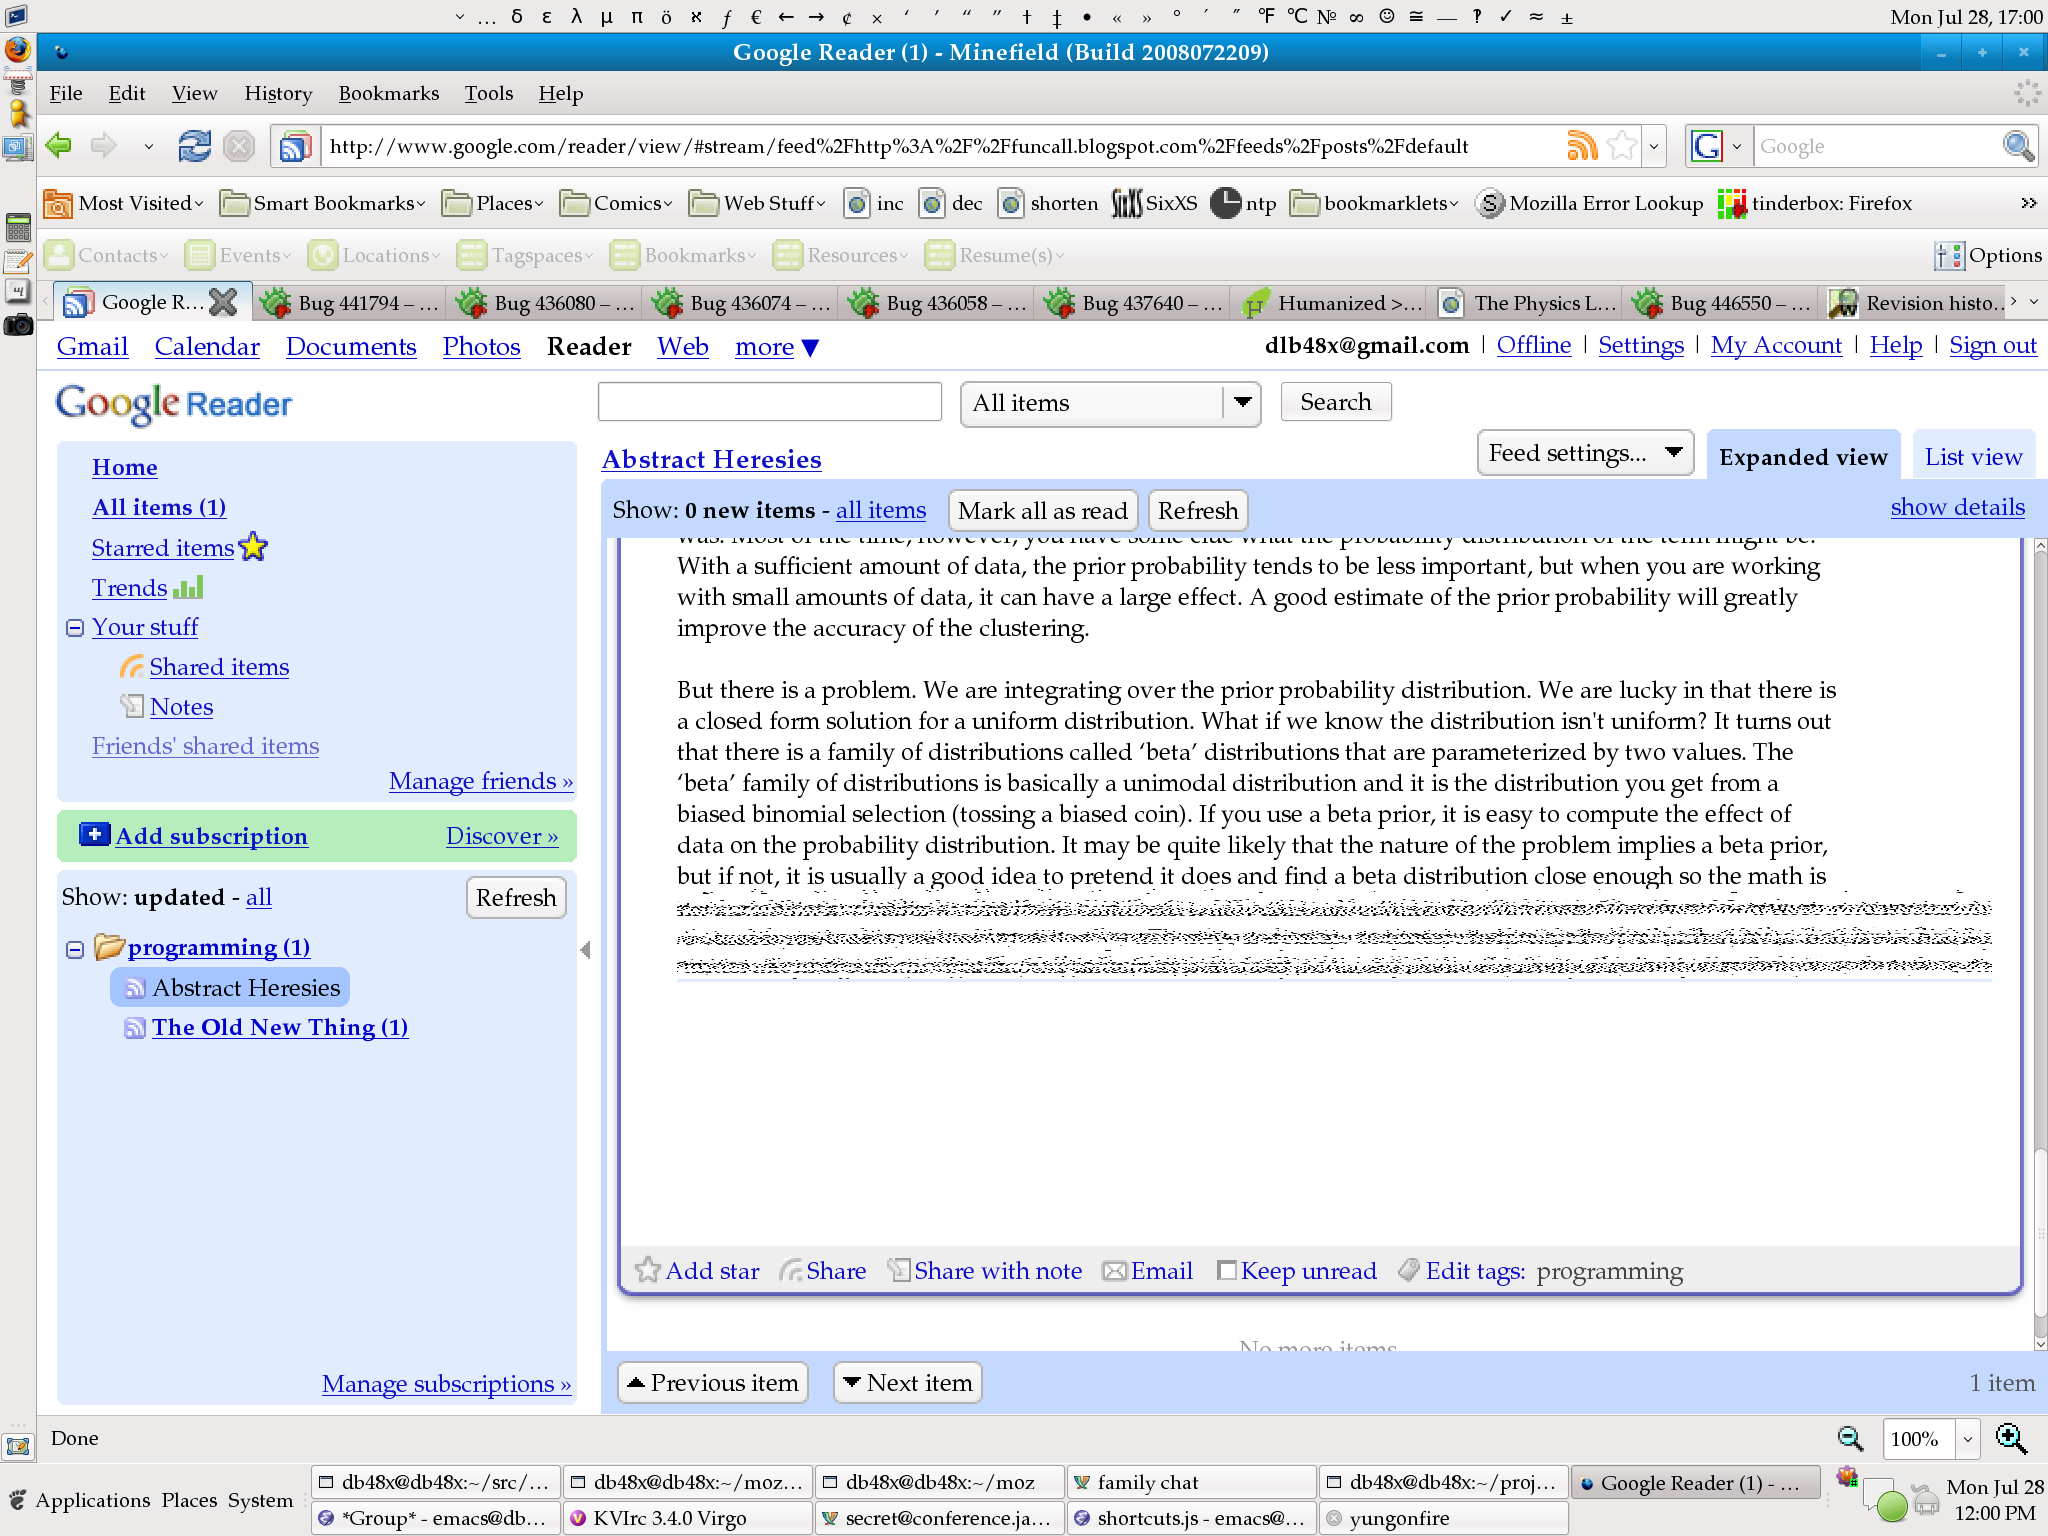Tick the Keep unread checkbox

1226,1271
